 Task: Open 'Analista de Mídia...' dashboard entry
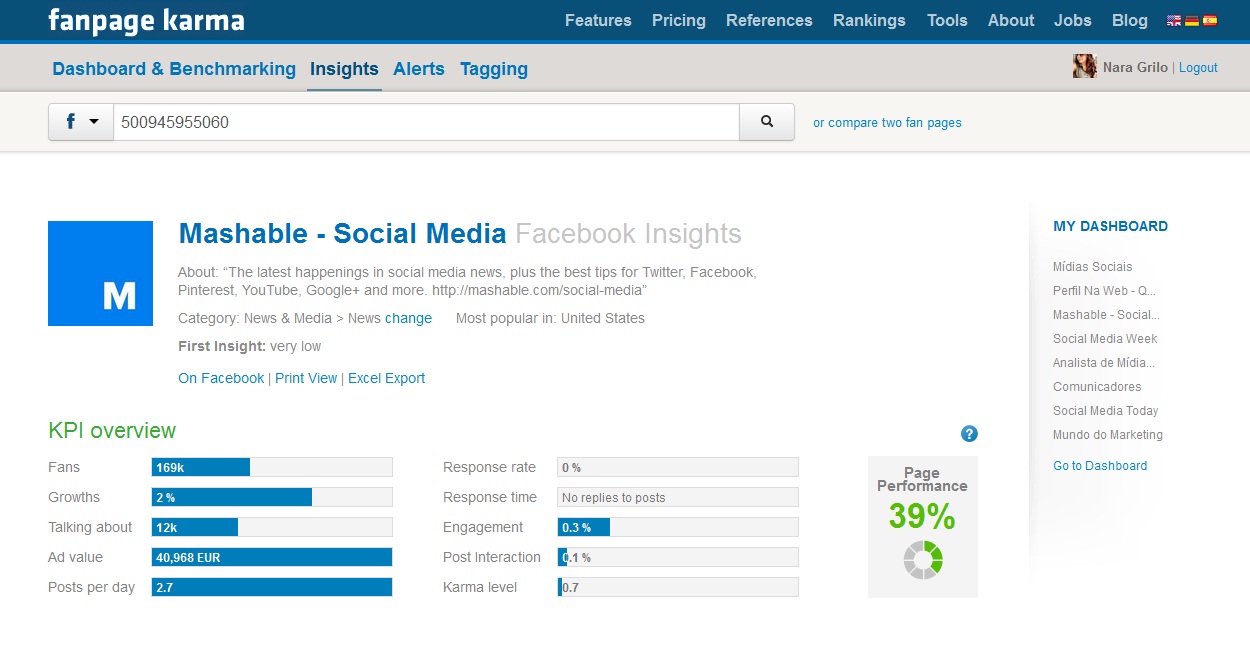pyautogui.click(x=1104, y=363)
